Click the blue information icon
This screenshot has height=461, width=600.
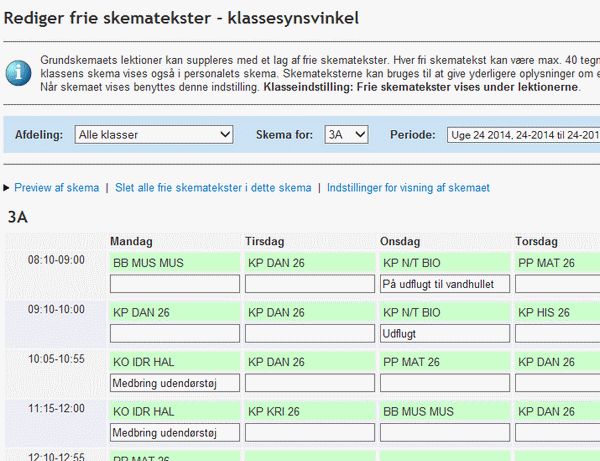pos(18,73)
